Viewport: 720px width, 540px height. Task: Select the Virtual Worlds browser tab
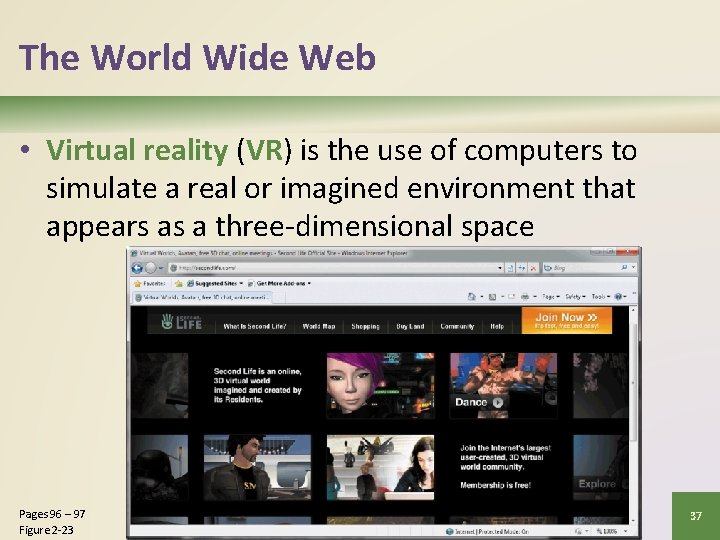tap(202, 298)
